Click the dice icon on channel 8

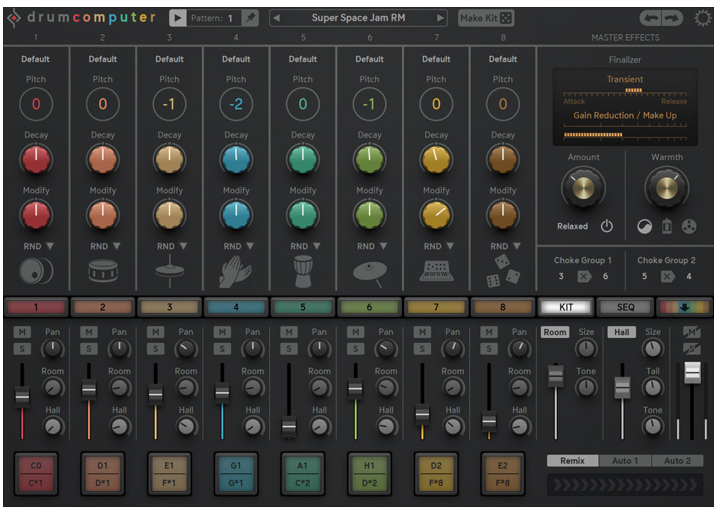point(503,271)
